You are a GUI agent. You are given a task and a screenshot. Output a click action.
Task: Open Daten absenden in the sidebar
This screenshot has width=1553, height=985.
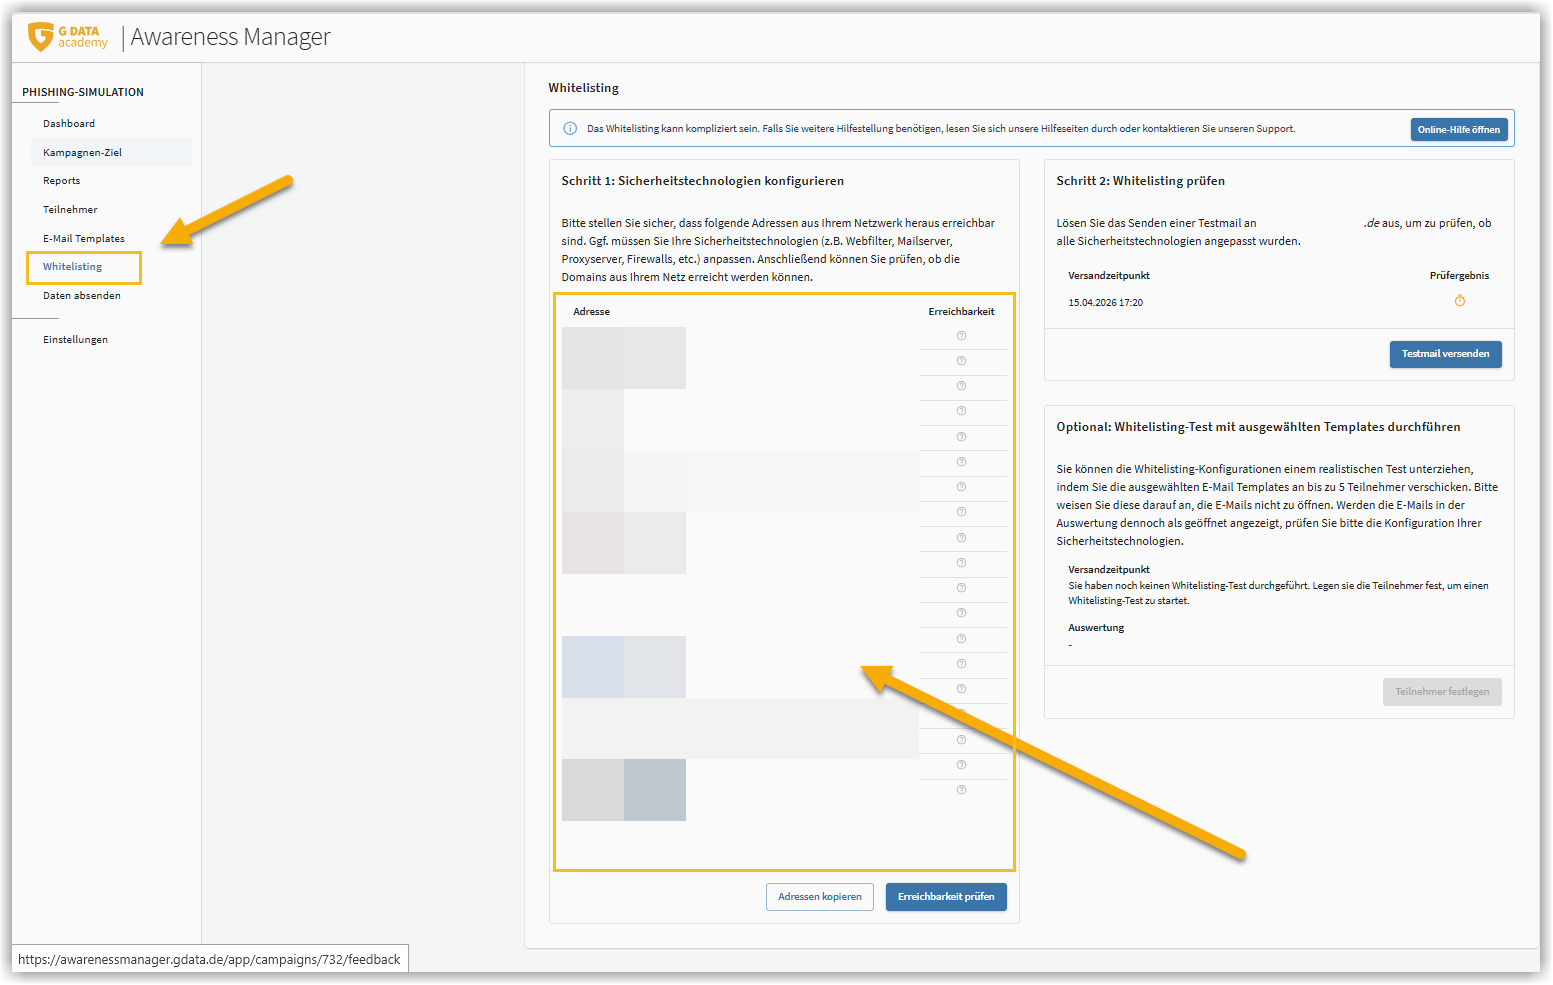[82, 296]
